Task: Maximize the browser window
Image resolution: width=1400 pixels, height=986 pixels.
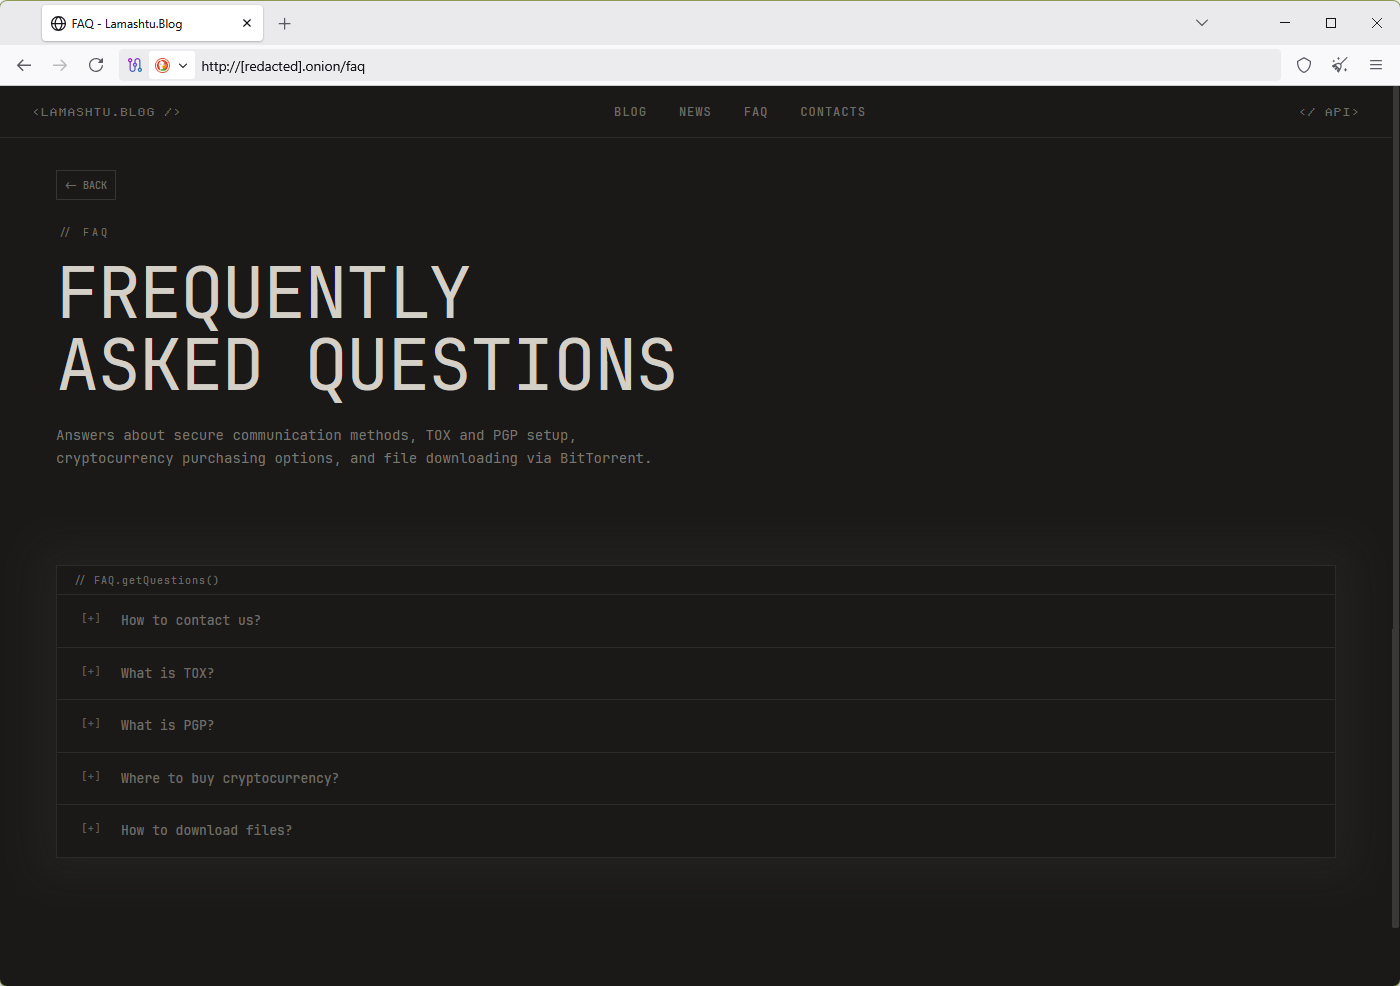Action: click(1331, 23)
